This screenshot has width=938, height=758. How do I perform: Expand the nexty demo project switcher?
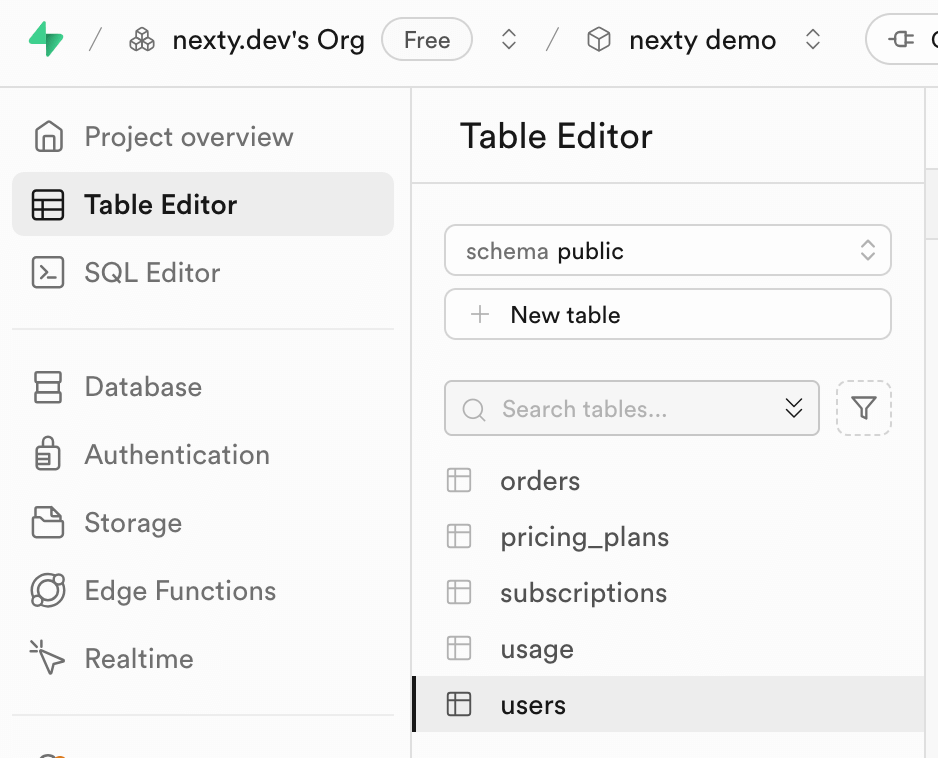tap(813, 40)
